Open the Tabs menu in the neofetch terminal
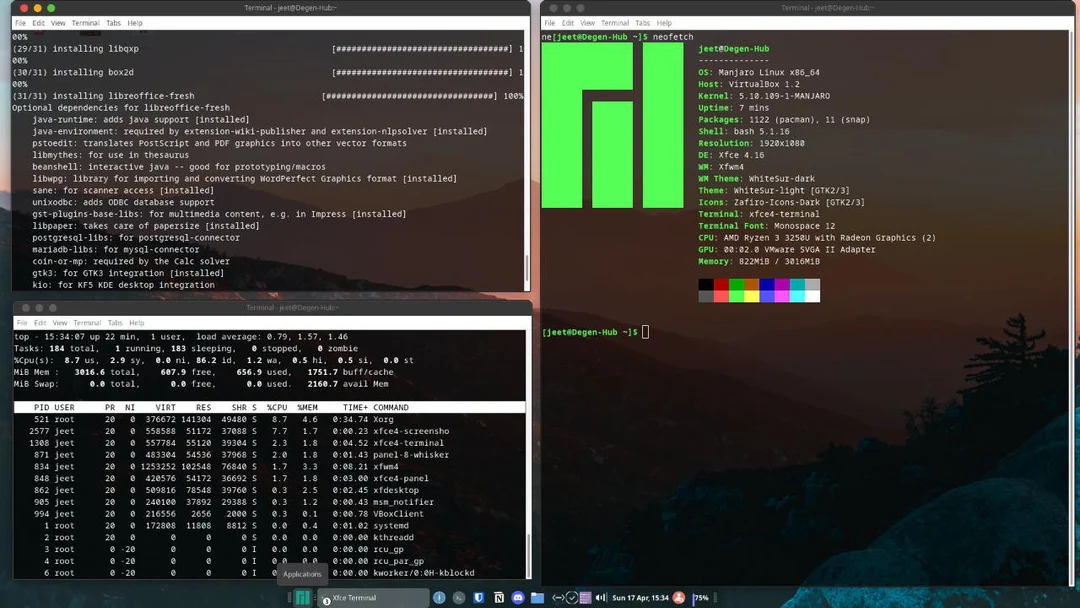This screenshot has height=608, width=1080. pyautogui.click(x=641, y=22)
